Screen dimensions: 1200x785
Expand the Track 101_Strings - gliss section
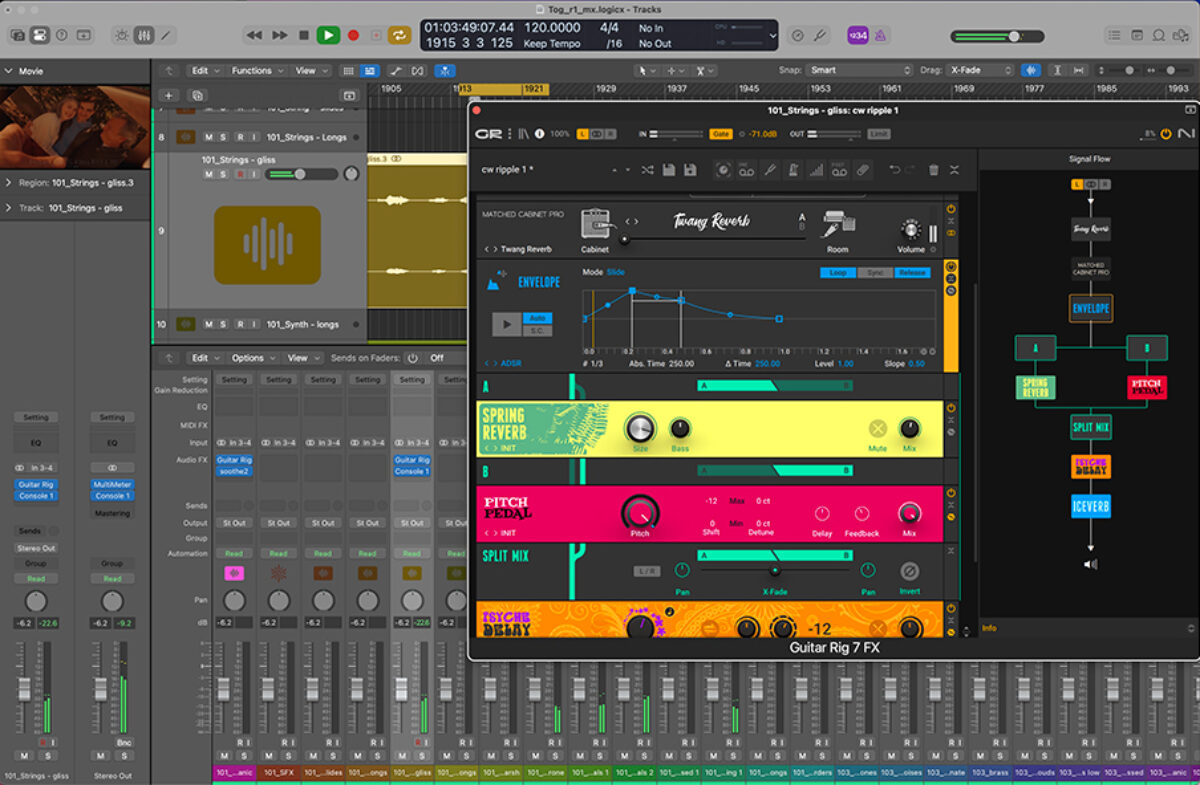click(9, 208)
